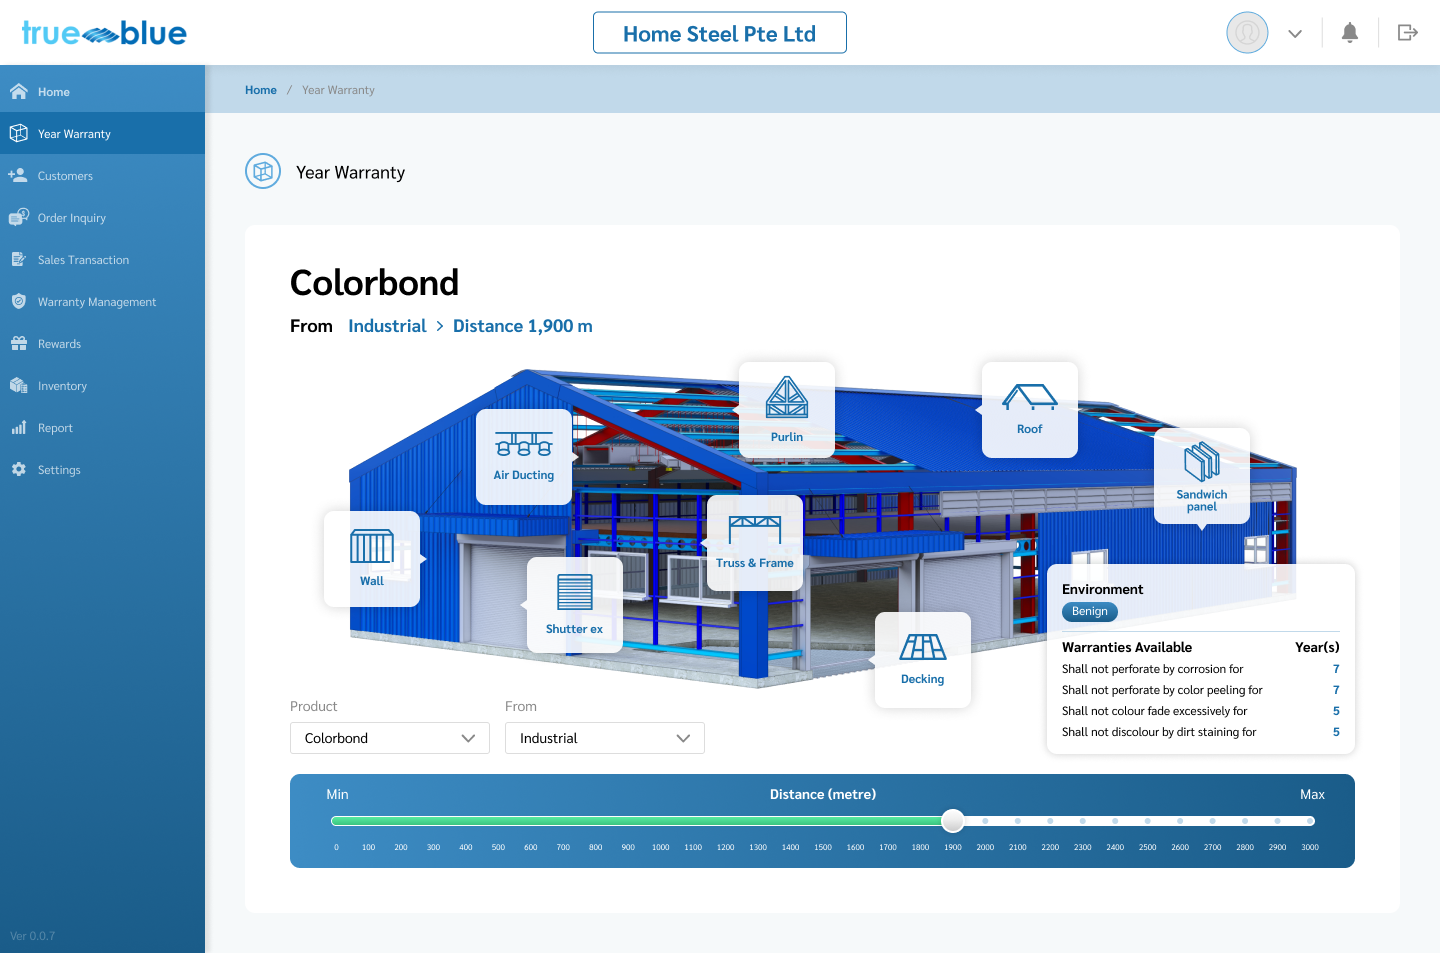Click the Benign environment badge
This screenshot has width=1440, height=953.
pyautogui.click(x=1090, y=612)
